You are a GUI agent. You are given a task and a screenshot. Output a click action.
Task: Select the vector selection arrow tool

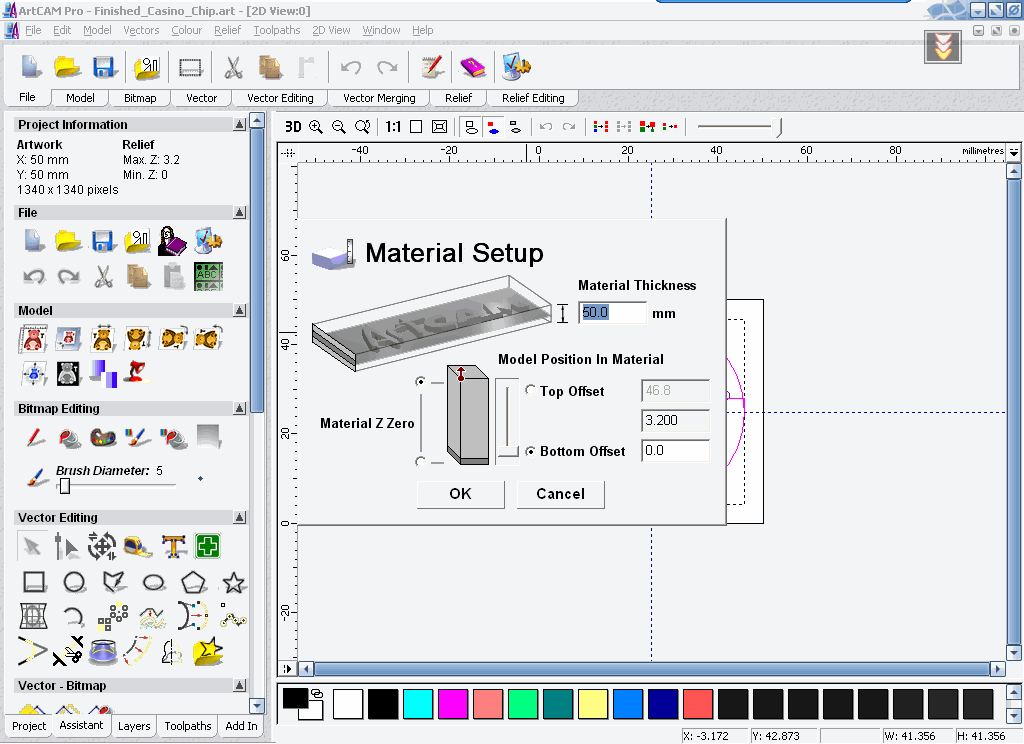(x=32, y=546)
